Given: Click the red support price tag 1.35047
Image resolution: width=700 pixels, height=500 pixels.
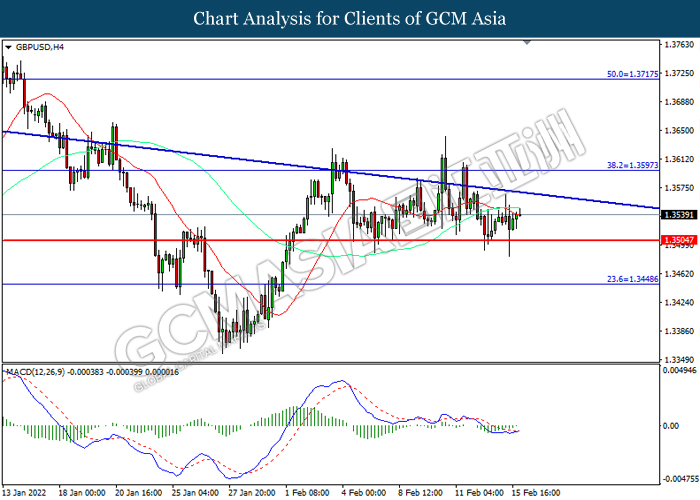Looking at the screenshot, I should (679, 240).
